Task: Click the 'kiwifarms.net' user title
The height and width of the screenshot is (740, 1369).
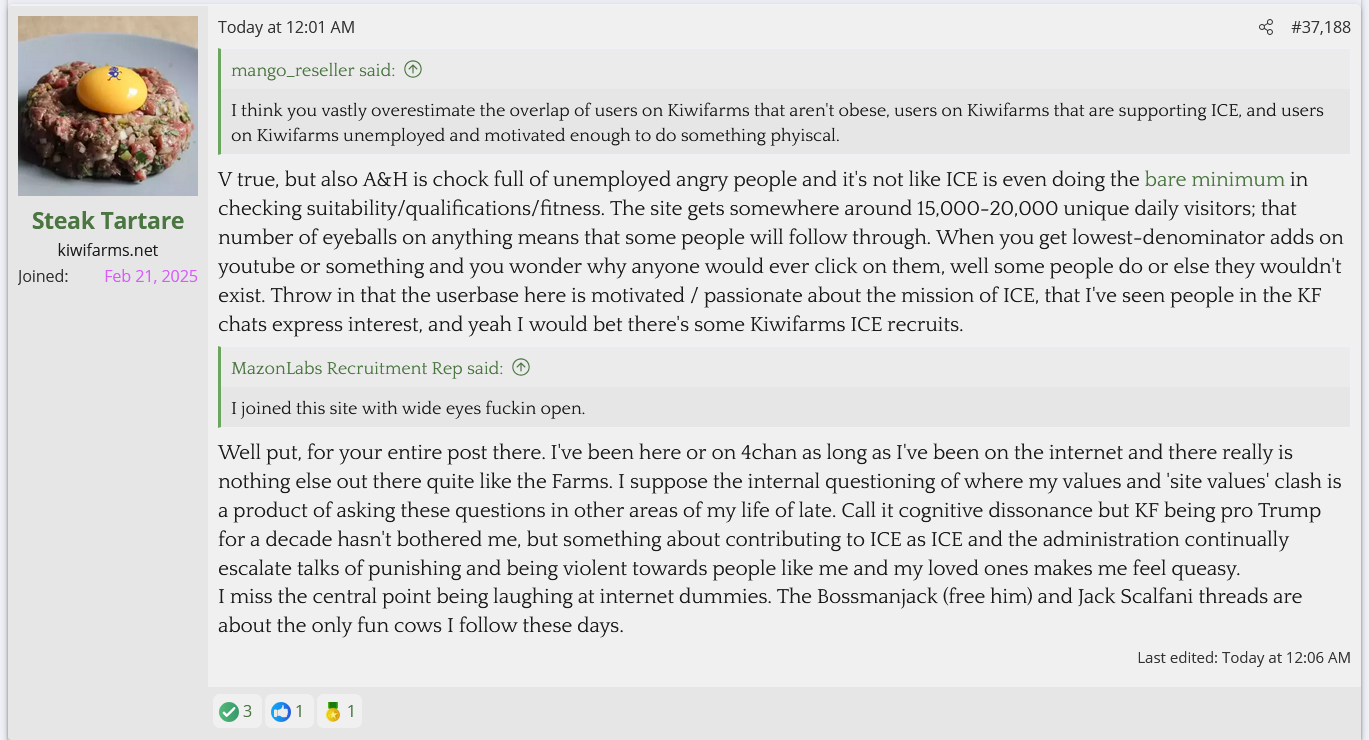Action: (108, 250)
